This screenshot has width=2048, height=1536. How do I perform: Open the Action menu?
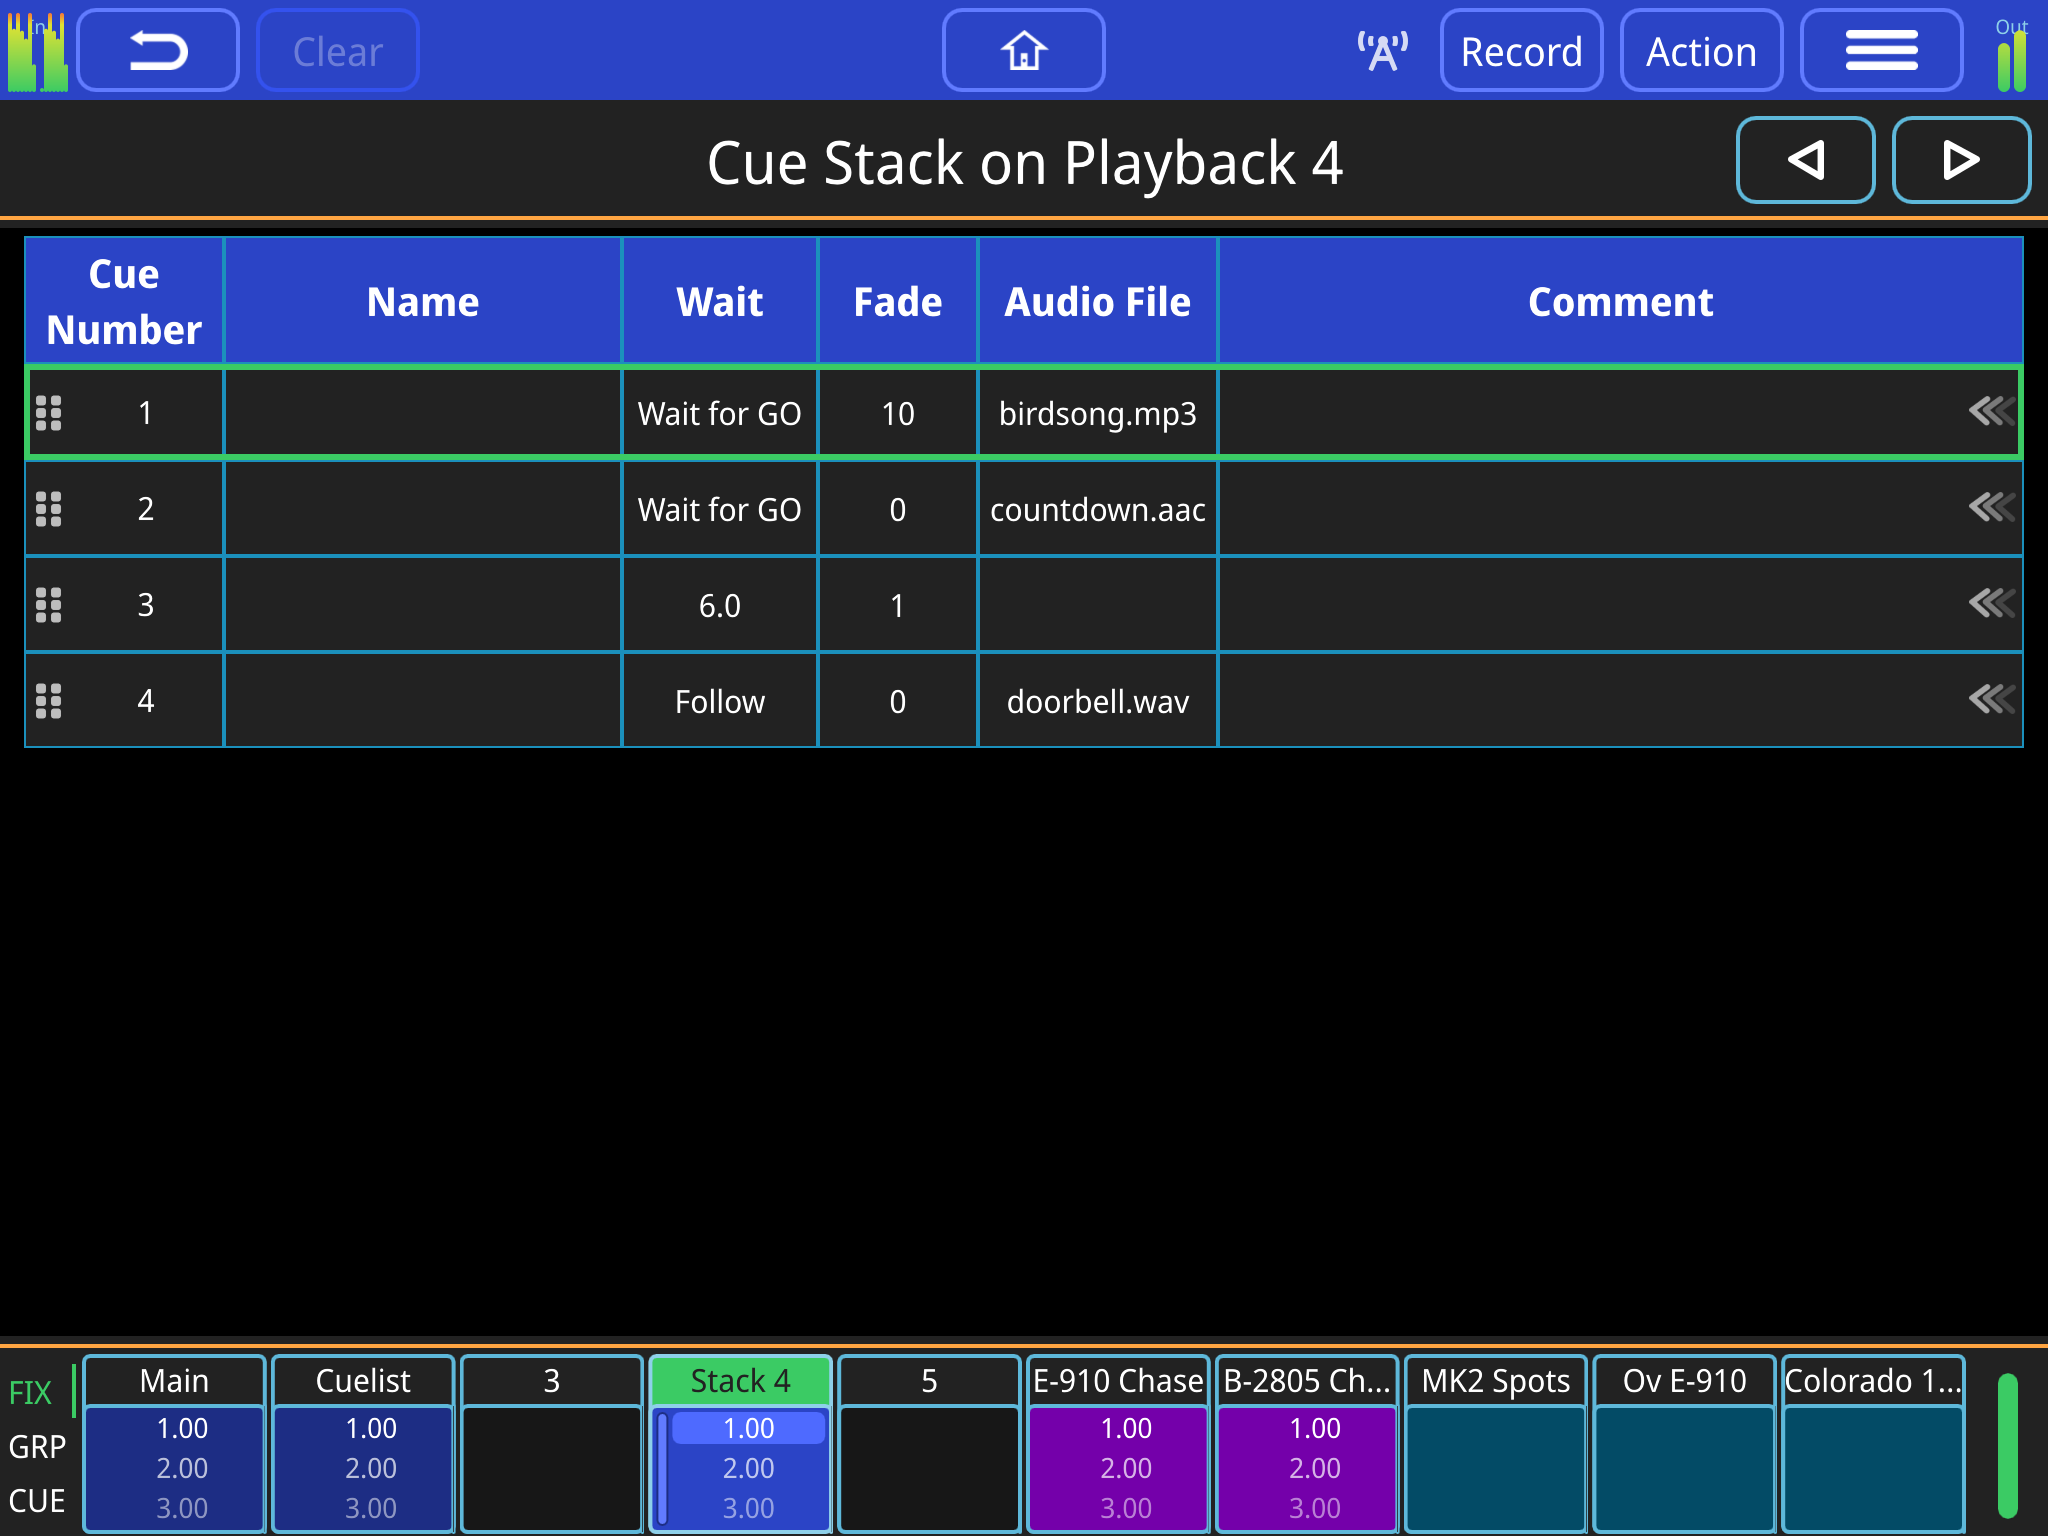(1701, 50)
